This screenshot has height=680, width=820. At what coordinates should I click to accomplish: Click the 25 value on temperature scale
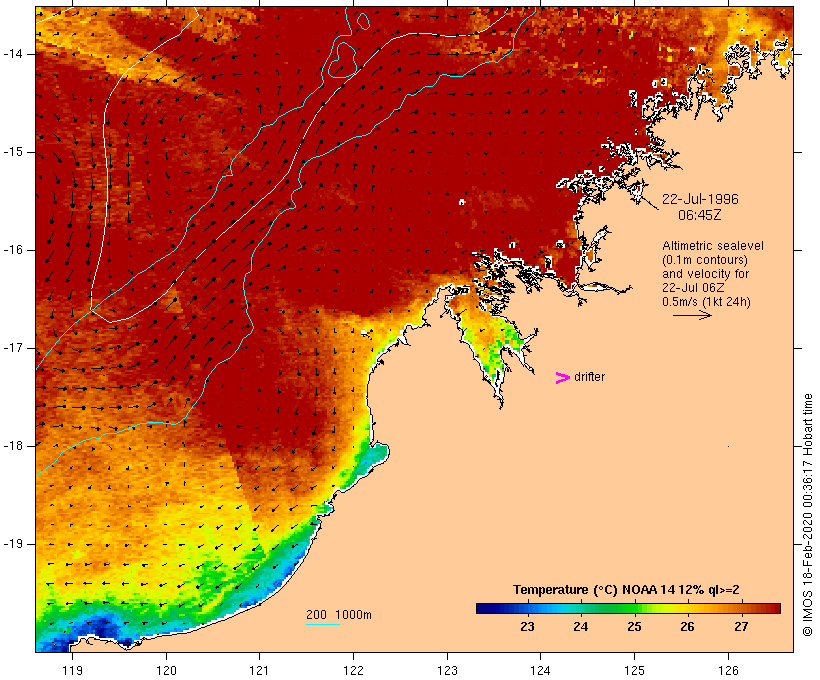pyautogui.click(x=634, y=627)
